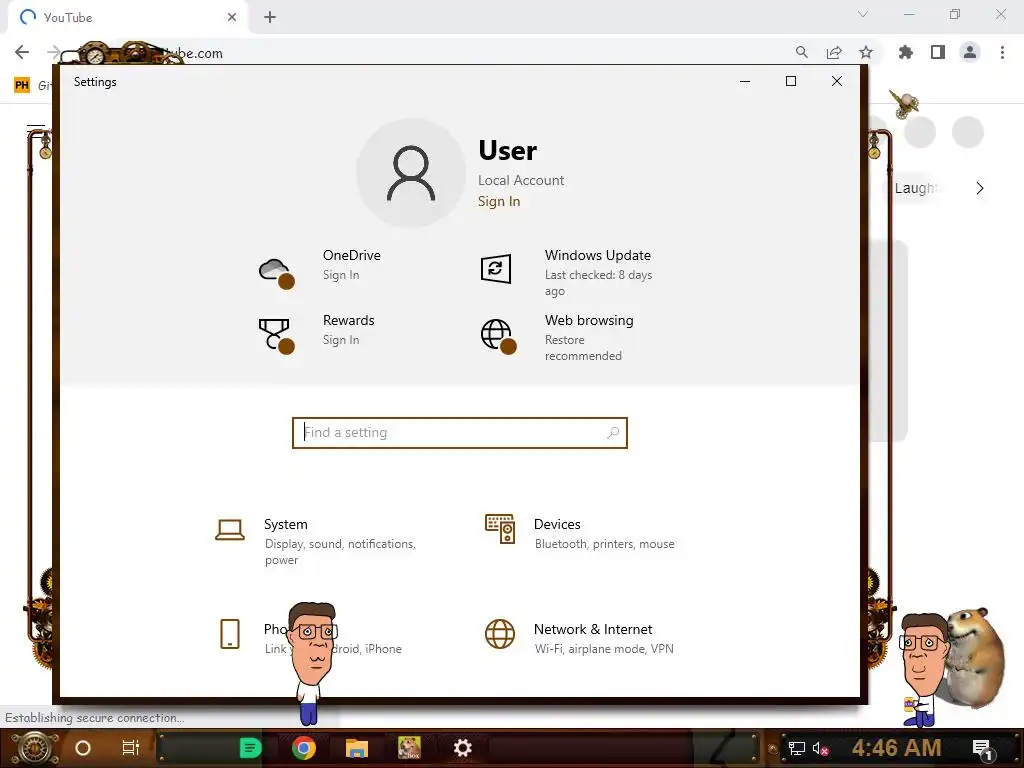
Task: Click the 4:46 AM clock
Action: tap(896, 748)
